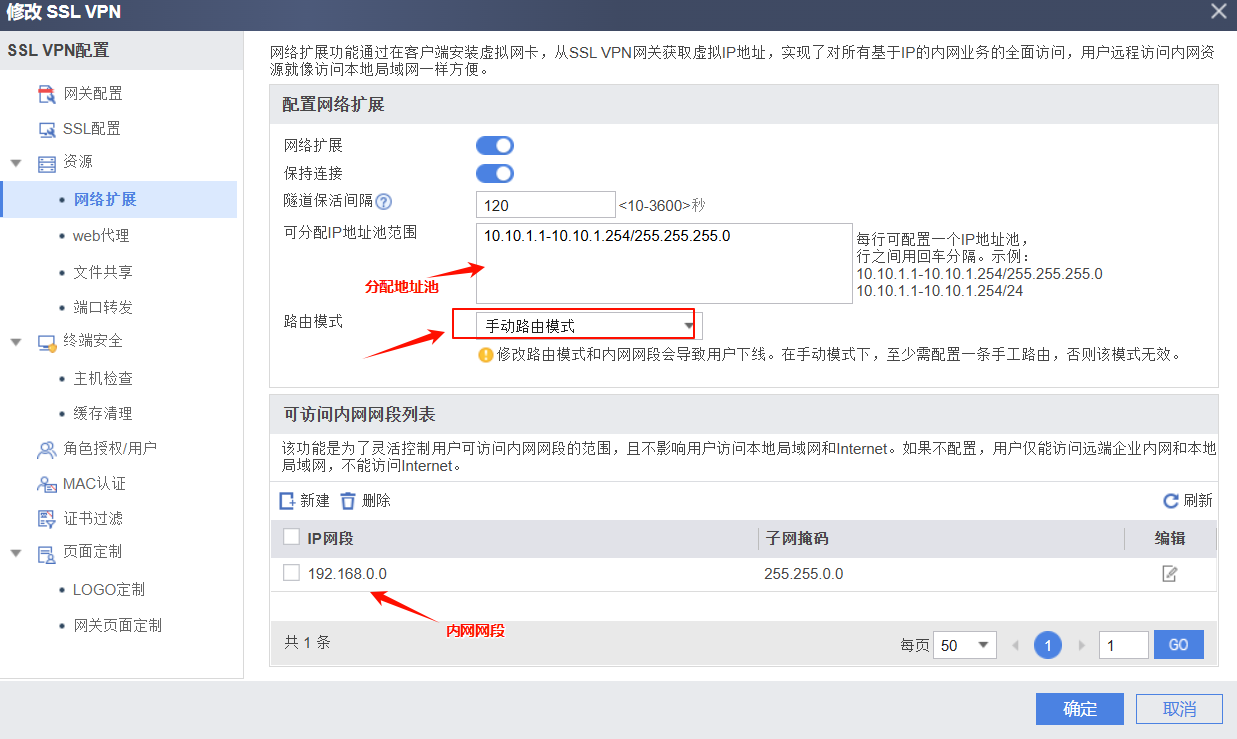Click the help icon beside 隧道保活间隔
1237x739 pixels.
coord(383,202)
